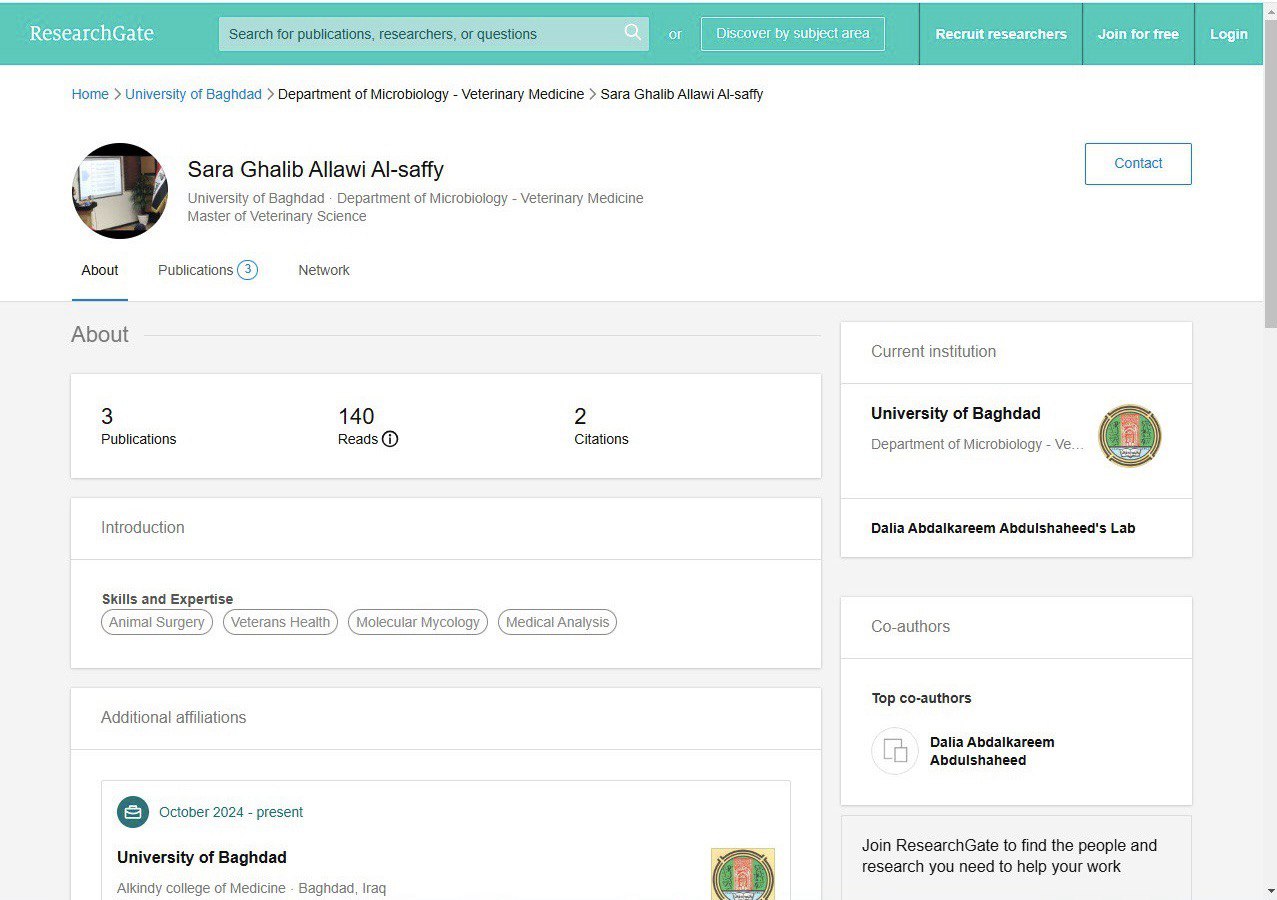The height and width of the screenshot is (900, 1277).
Task: Select the Animal Surgery skill tag
Action: click(x=157, y=622)
